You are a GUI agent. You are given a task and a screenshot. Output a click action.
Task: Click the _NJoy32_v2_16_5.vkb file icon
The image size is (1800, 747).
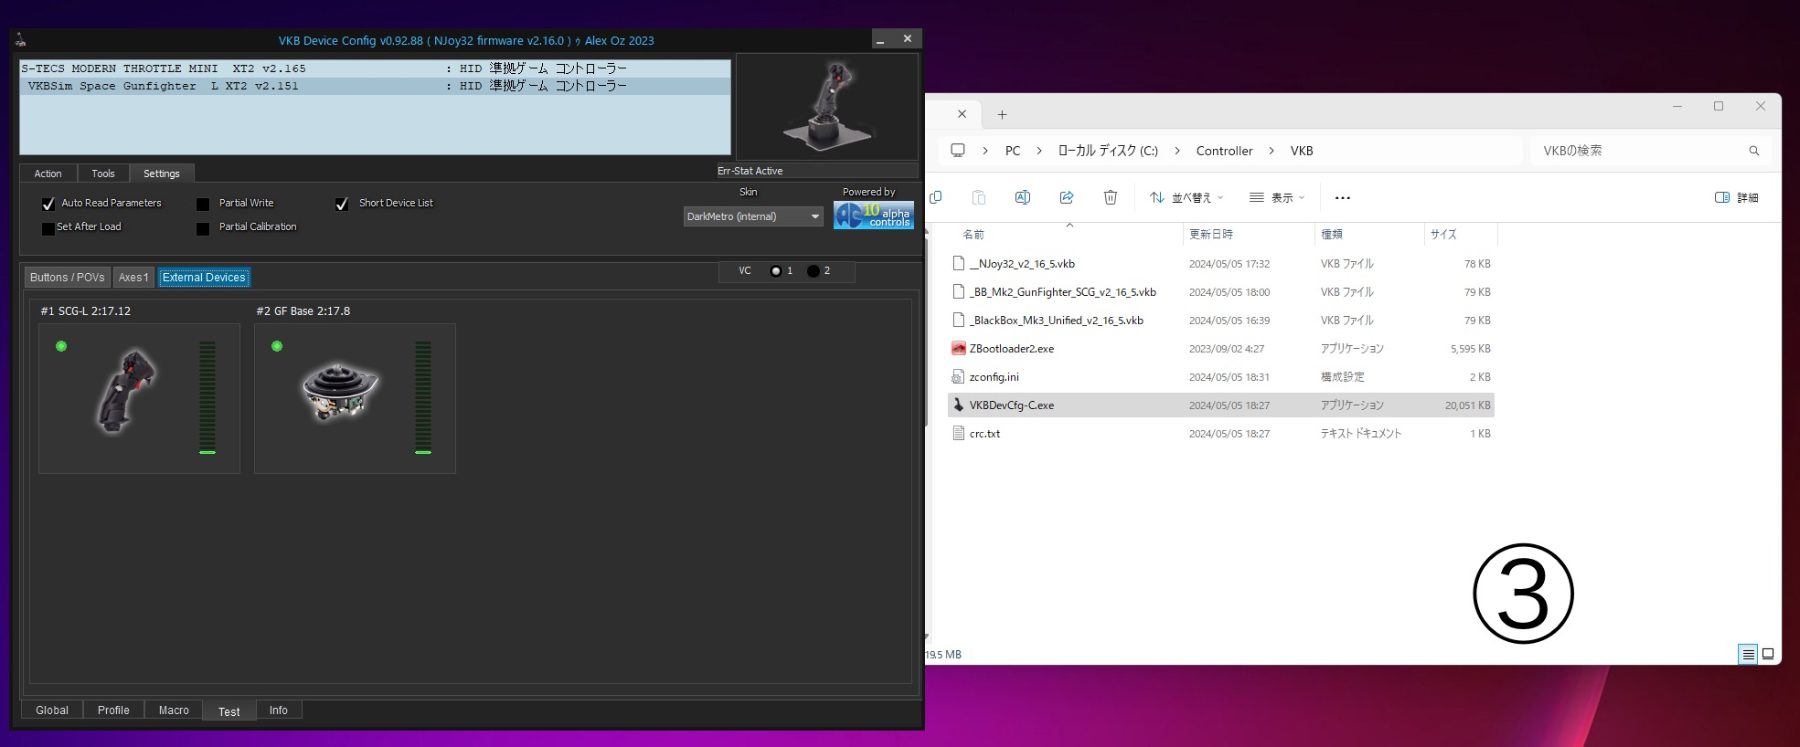(x=958, y=264)
